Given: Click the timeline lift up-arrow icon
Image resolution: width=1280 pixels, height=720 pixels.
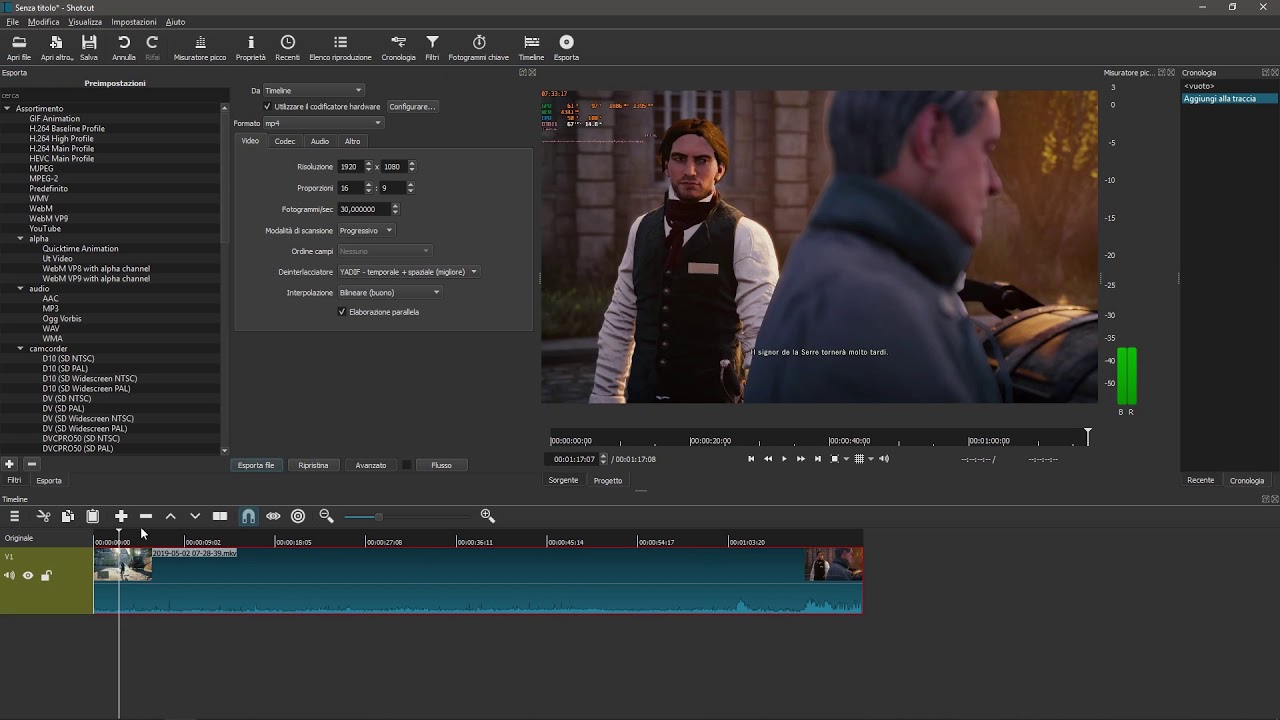Looking at the screenshot, I should 171,516.
